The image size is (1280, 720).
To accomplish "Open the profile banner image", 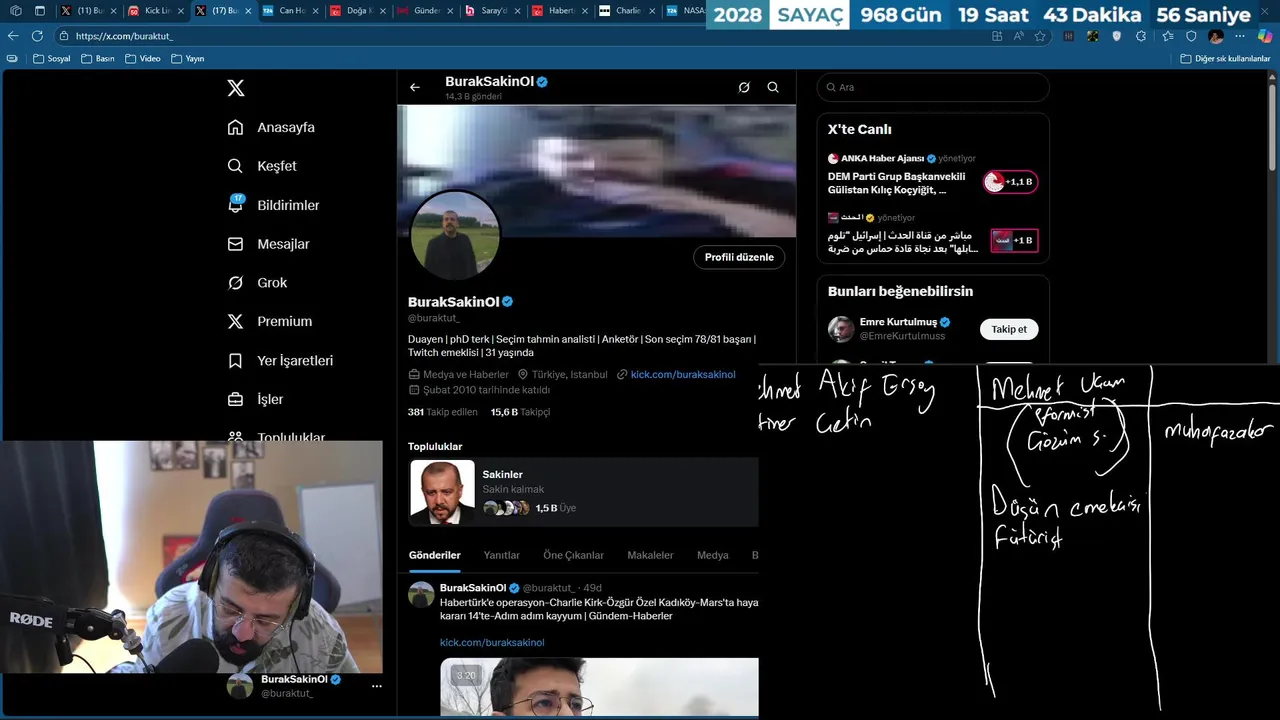I will tap(597, 171).
